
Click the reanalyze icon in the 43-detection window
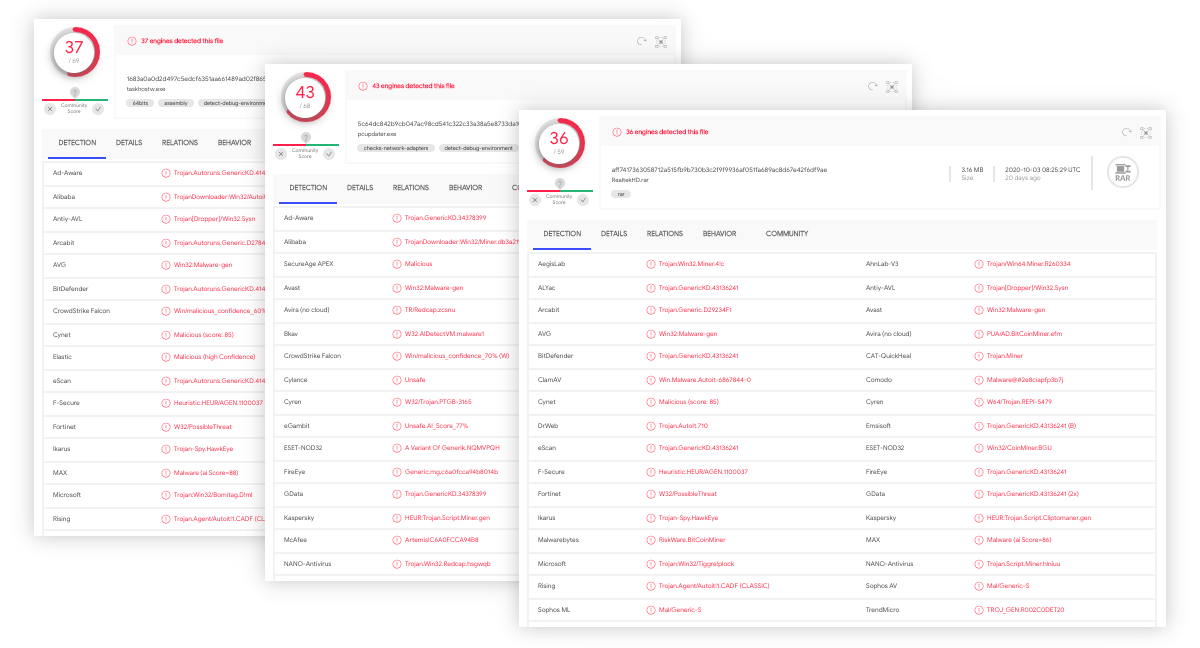click(873, 87)
